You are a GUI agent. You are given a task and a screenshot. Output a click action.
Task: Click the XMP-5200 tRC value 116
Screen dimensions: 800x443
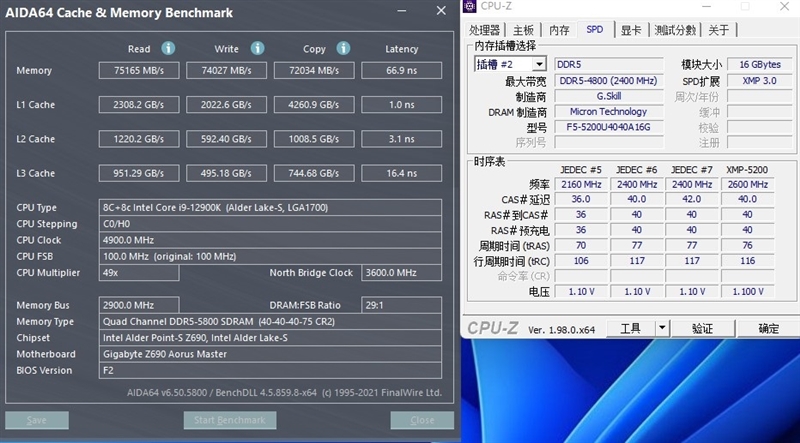747,261
